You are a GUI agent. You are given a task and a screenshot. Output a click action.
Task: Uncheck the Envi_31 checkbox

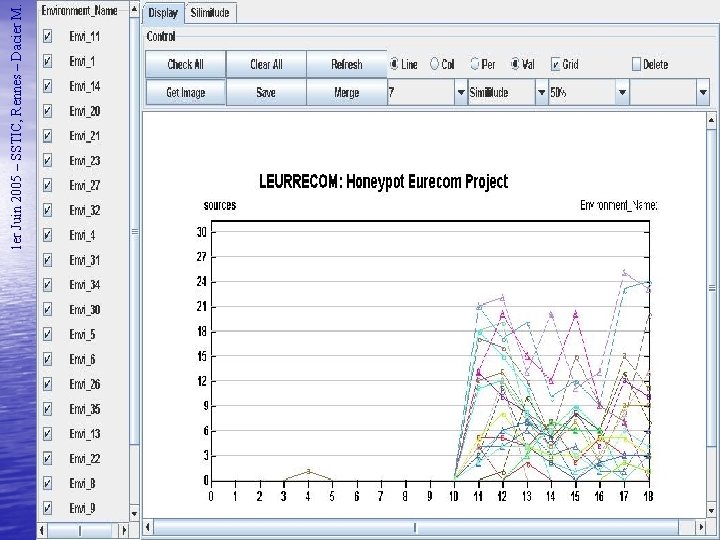click(47, 260)
